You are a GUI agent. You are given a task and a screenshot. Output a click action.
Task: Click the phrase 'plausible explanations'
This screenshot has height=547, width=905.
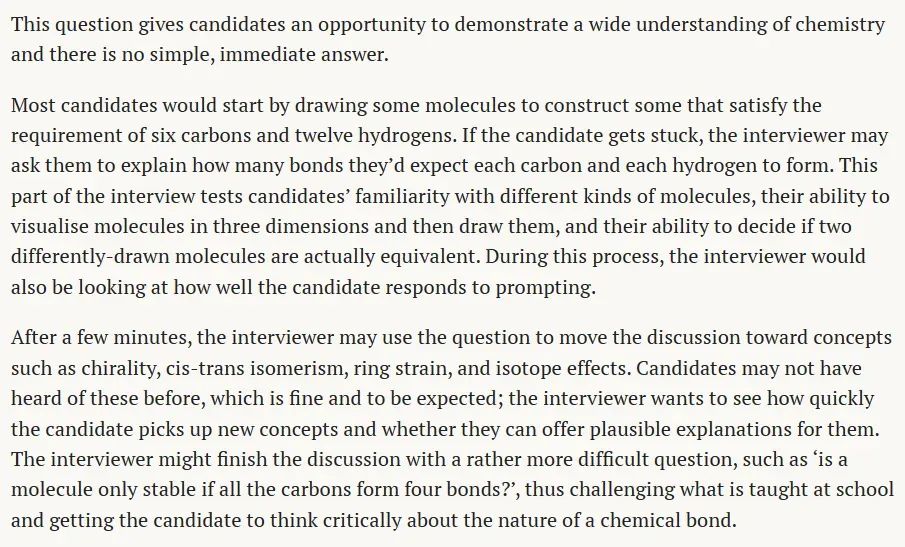[696, 429]
